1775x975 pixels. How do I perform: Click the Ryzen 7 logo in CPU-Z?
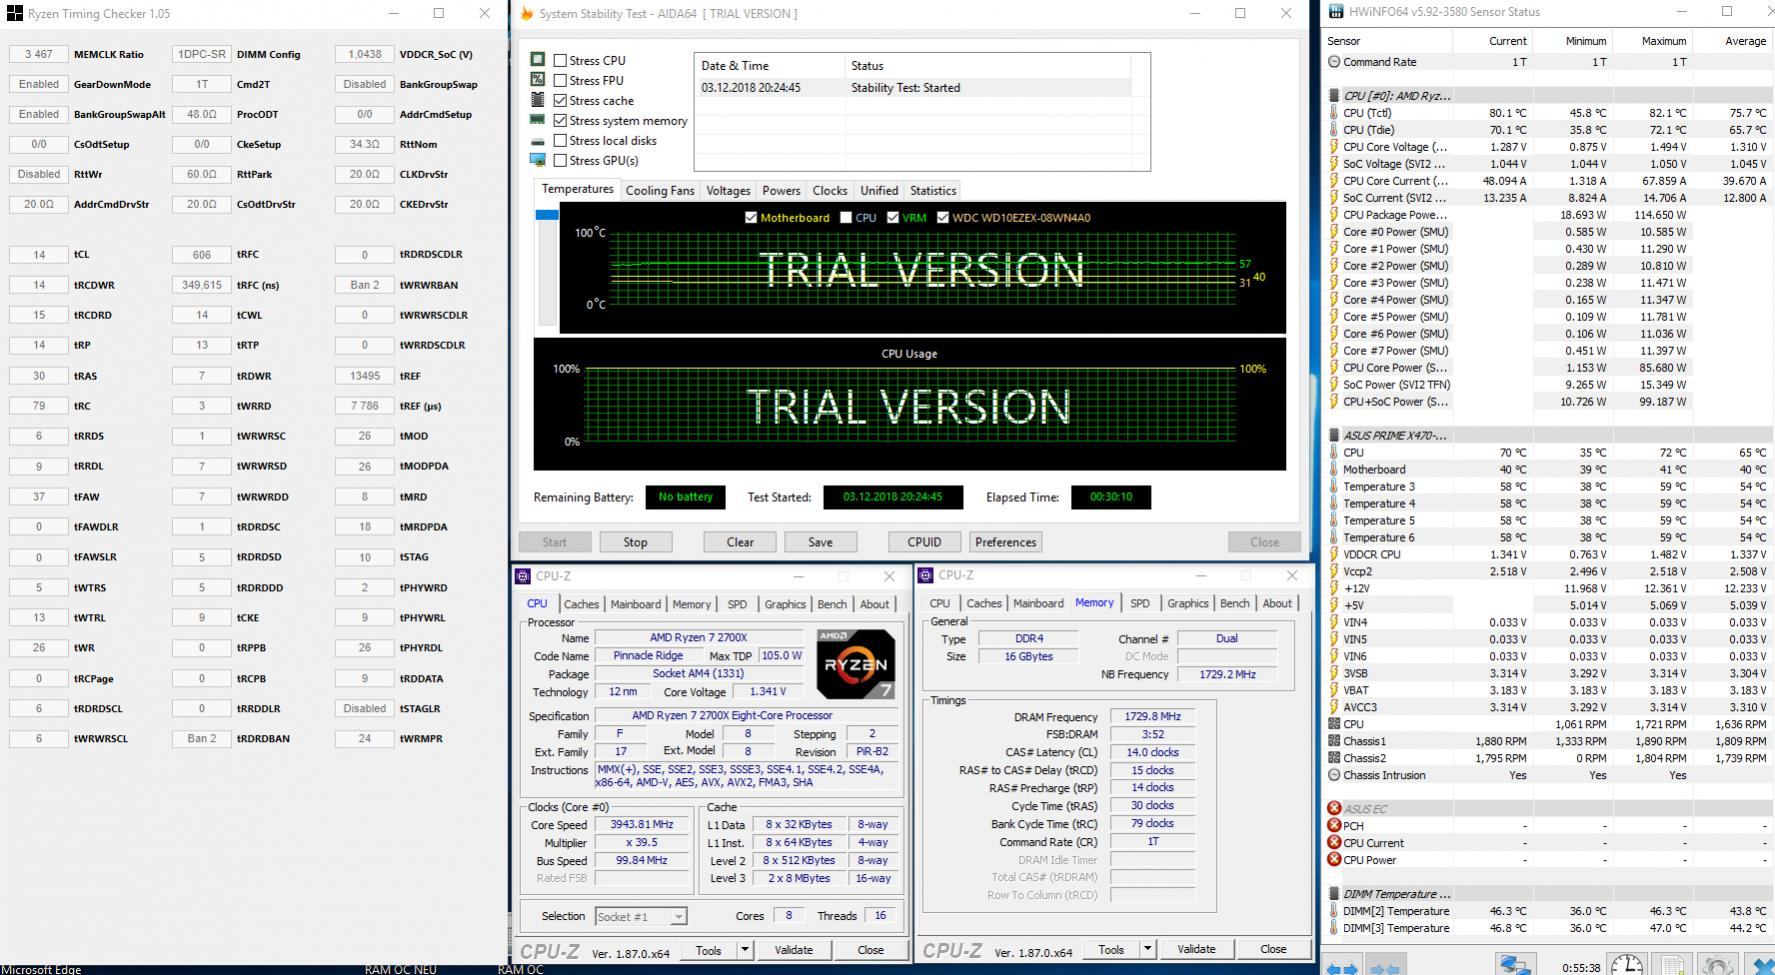(x=855, y=664)
